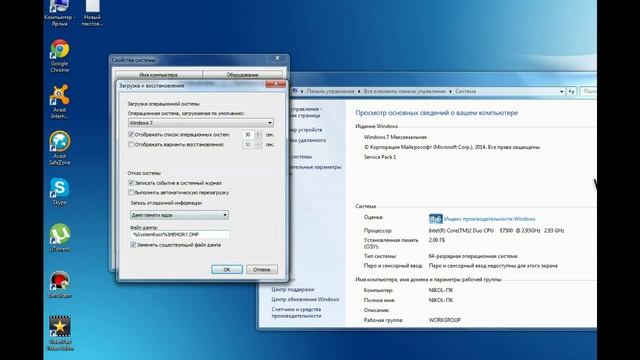Click the Файл дампа path field
Screen dimensions: 640x360
(x=180, y=235)
